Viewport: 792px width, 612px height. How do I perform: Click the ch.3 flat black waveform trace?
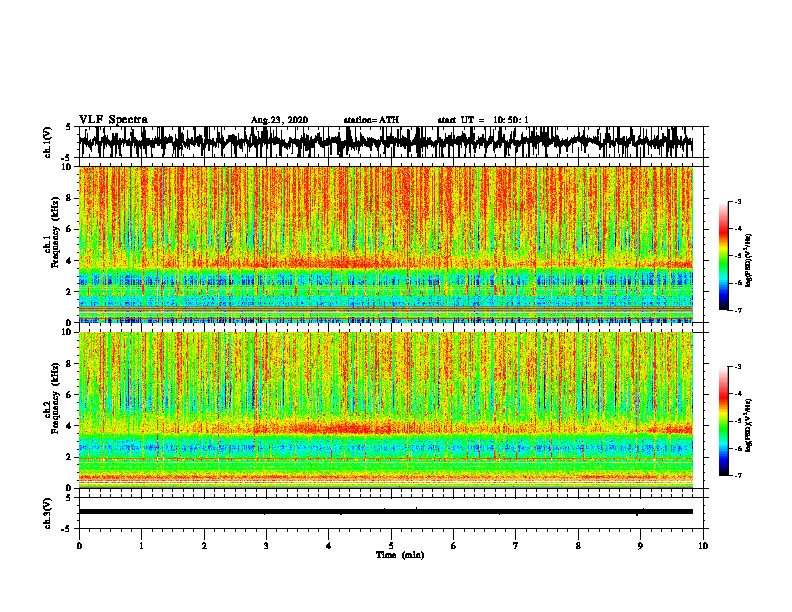[385, 512]
